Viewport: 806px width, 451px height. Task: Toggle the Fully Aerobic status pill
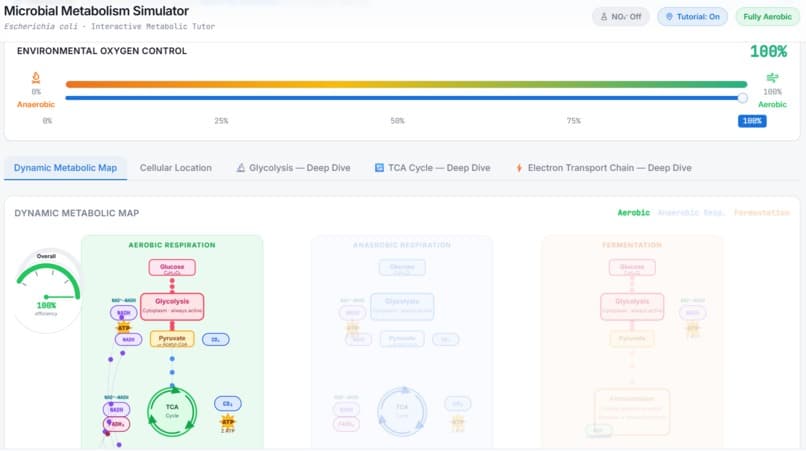point(767,16)
